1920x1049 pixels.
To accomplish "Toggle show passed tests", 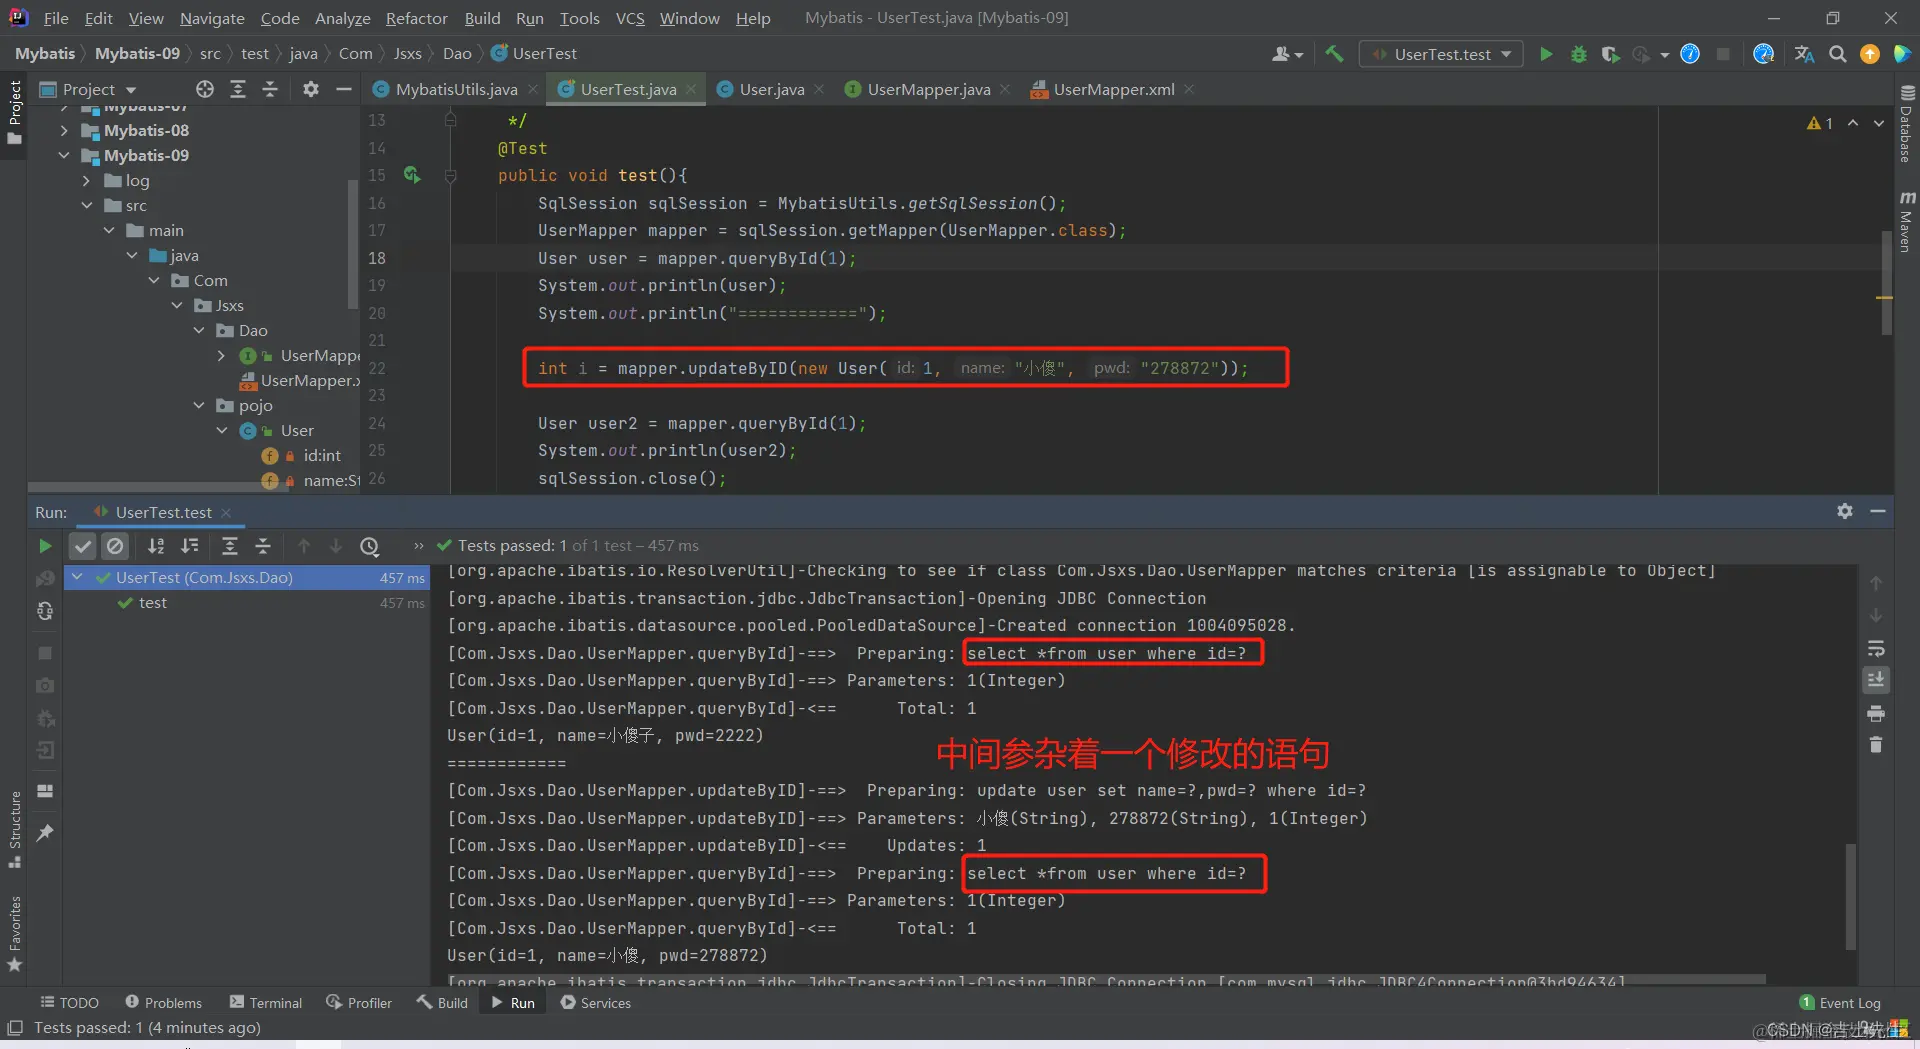I will [83, 546].
